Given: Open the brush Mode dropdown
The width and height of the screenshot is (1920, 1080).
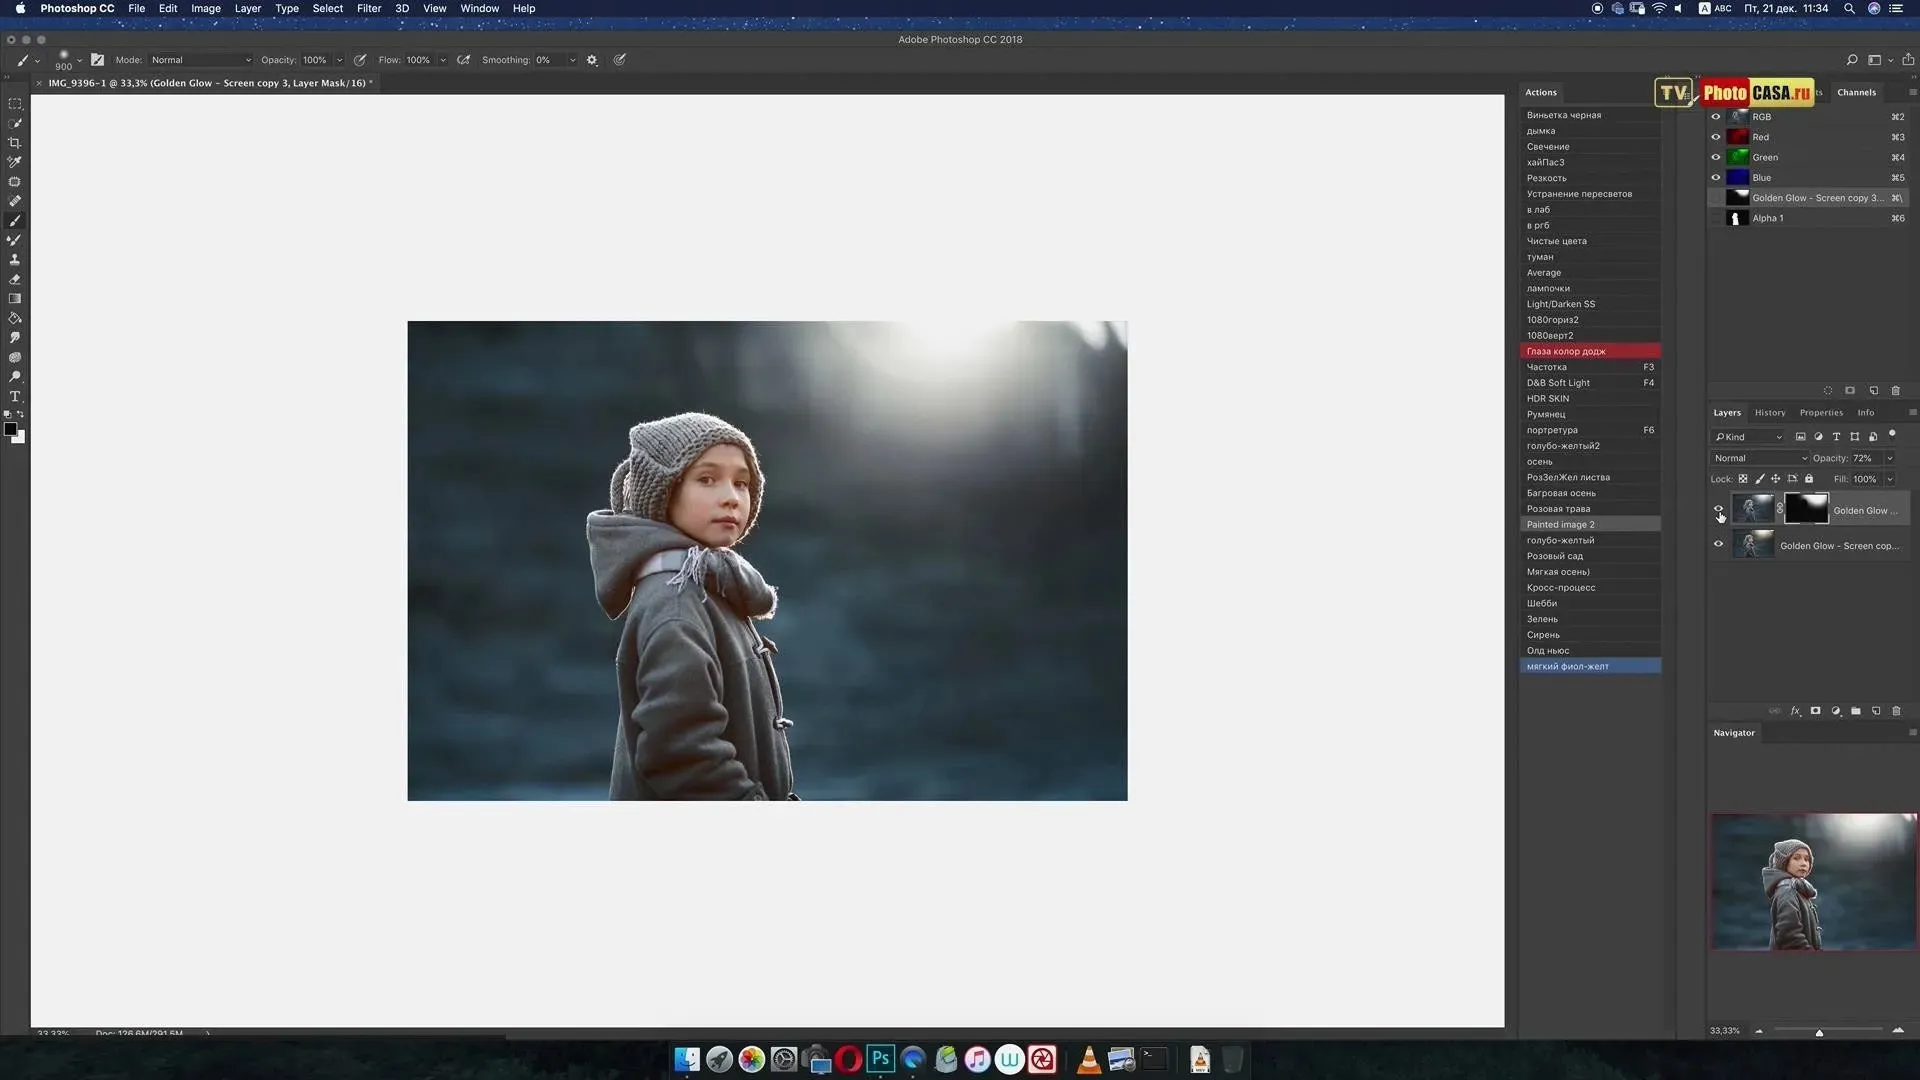Looking at the screenshot, I should (200, 60).
